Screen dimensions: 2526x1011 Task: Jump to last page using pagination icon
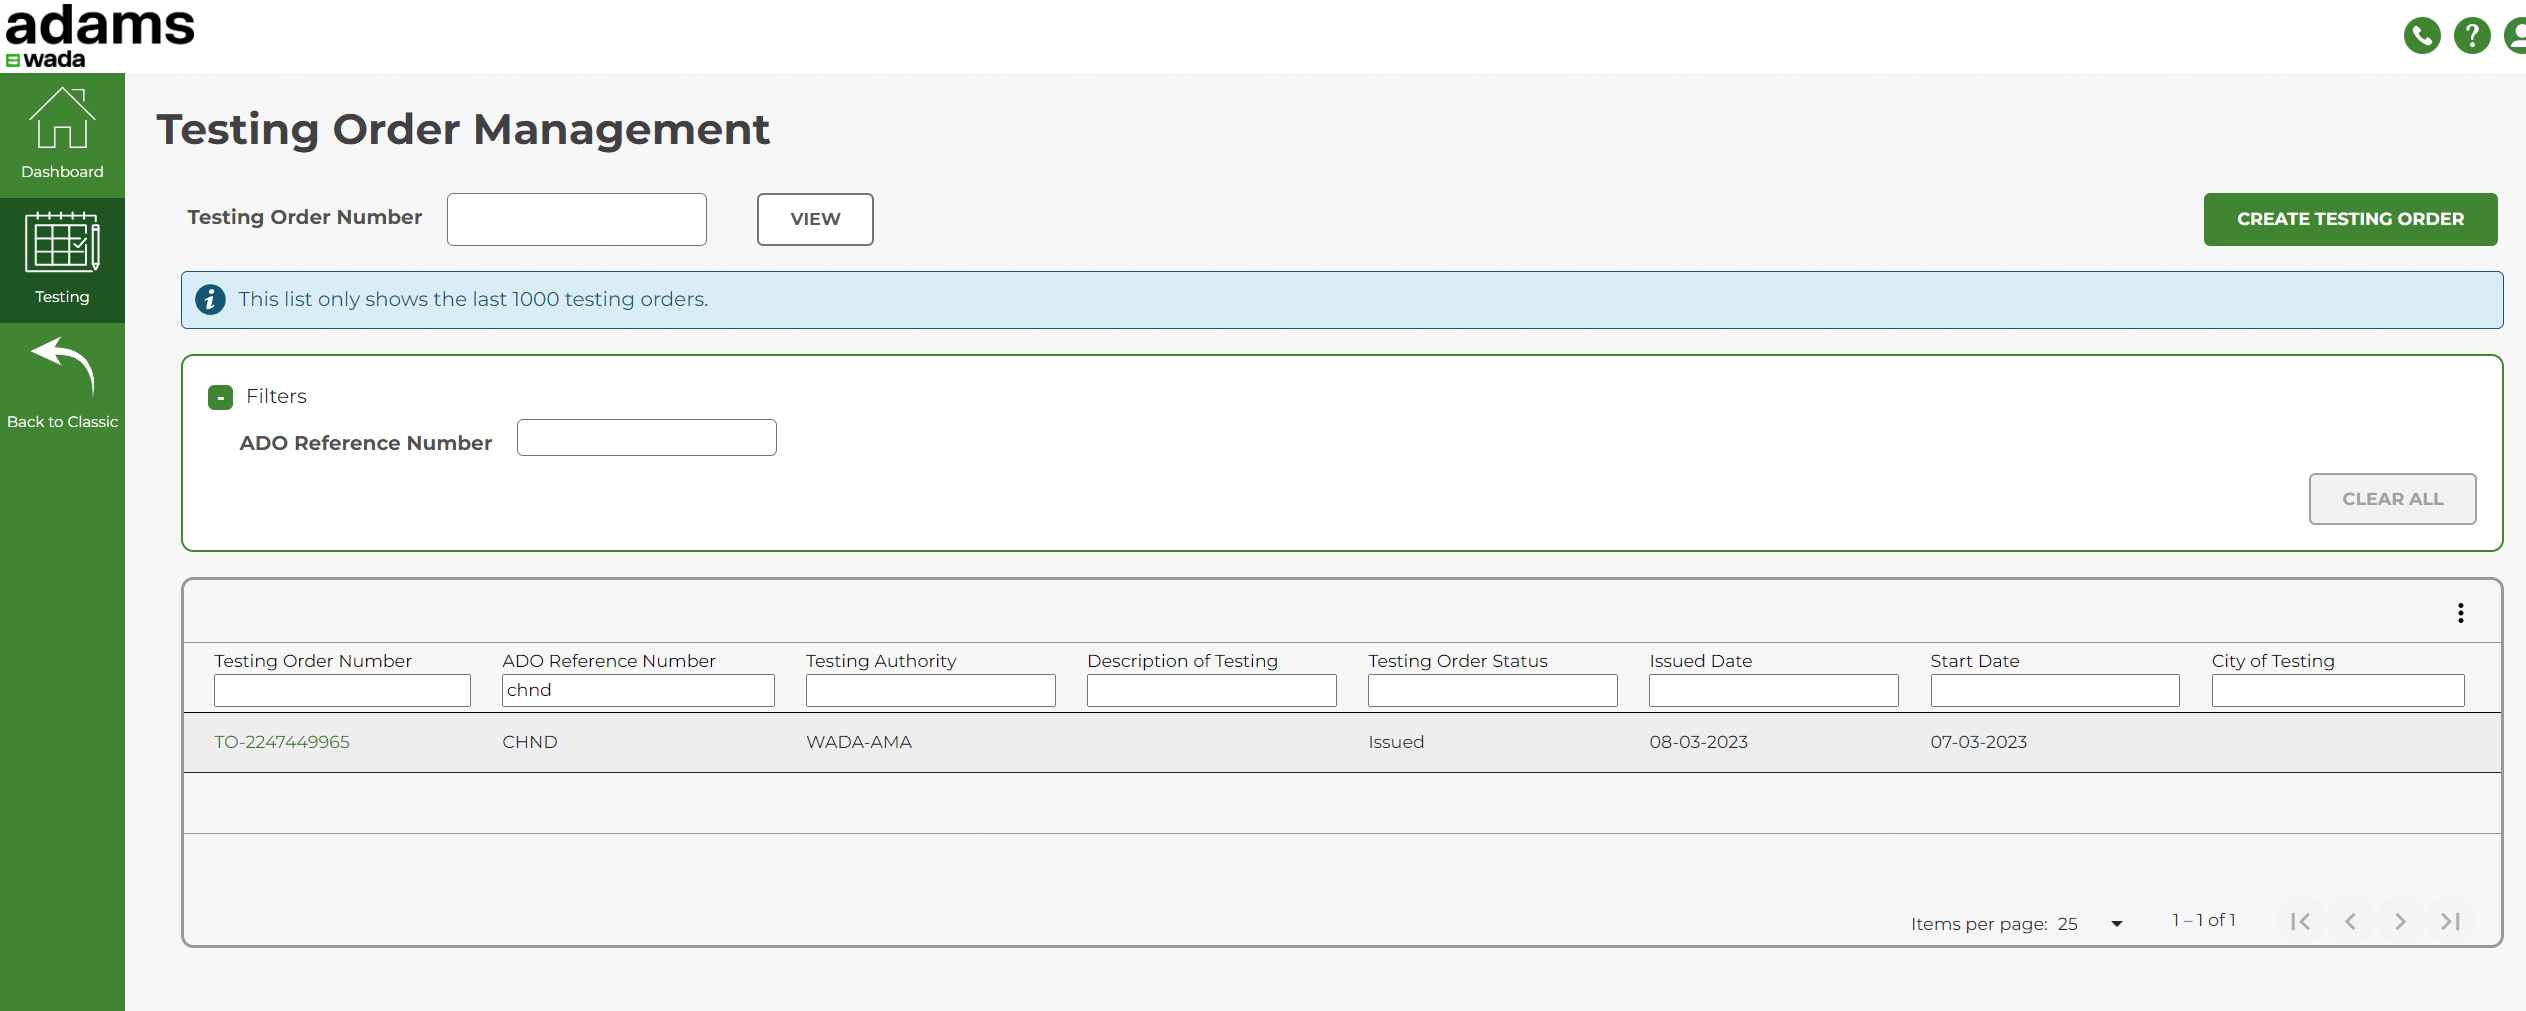point(2452,921)
